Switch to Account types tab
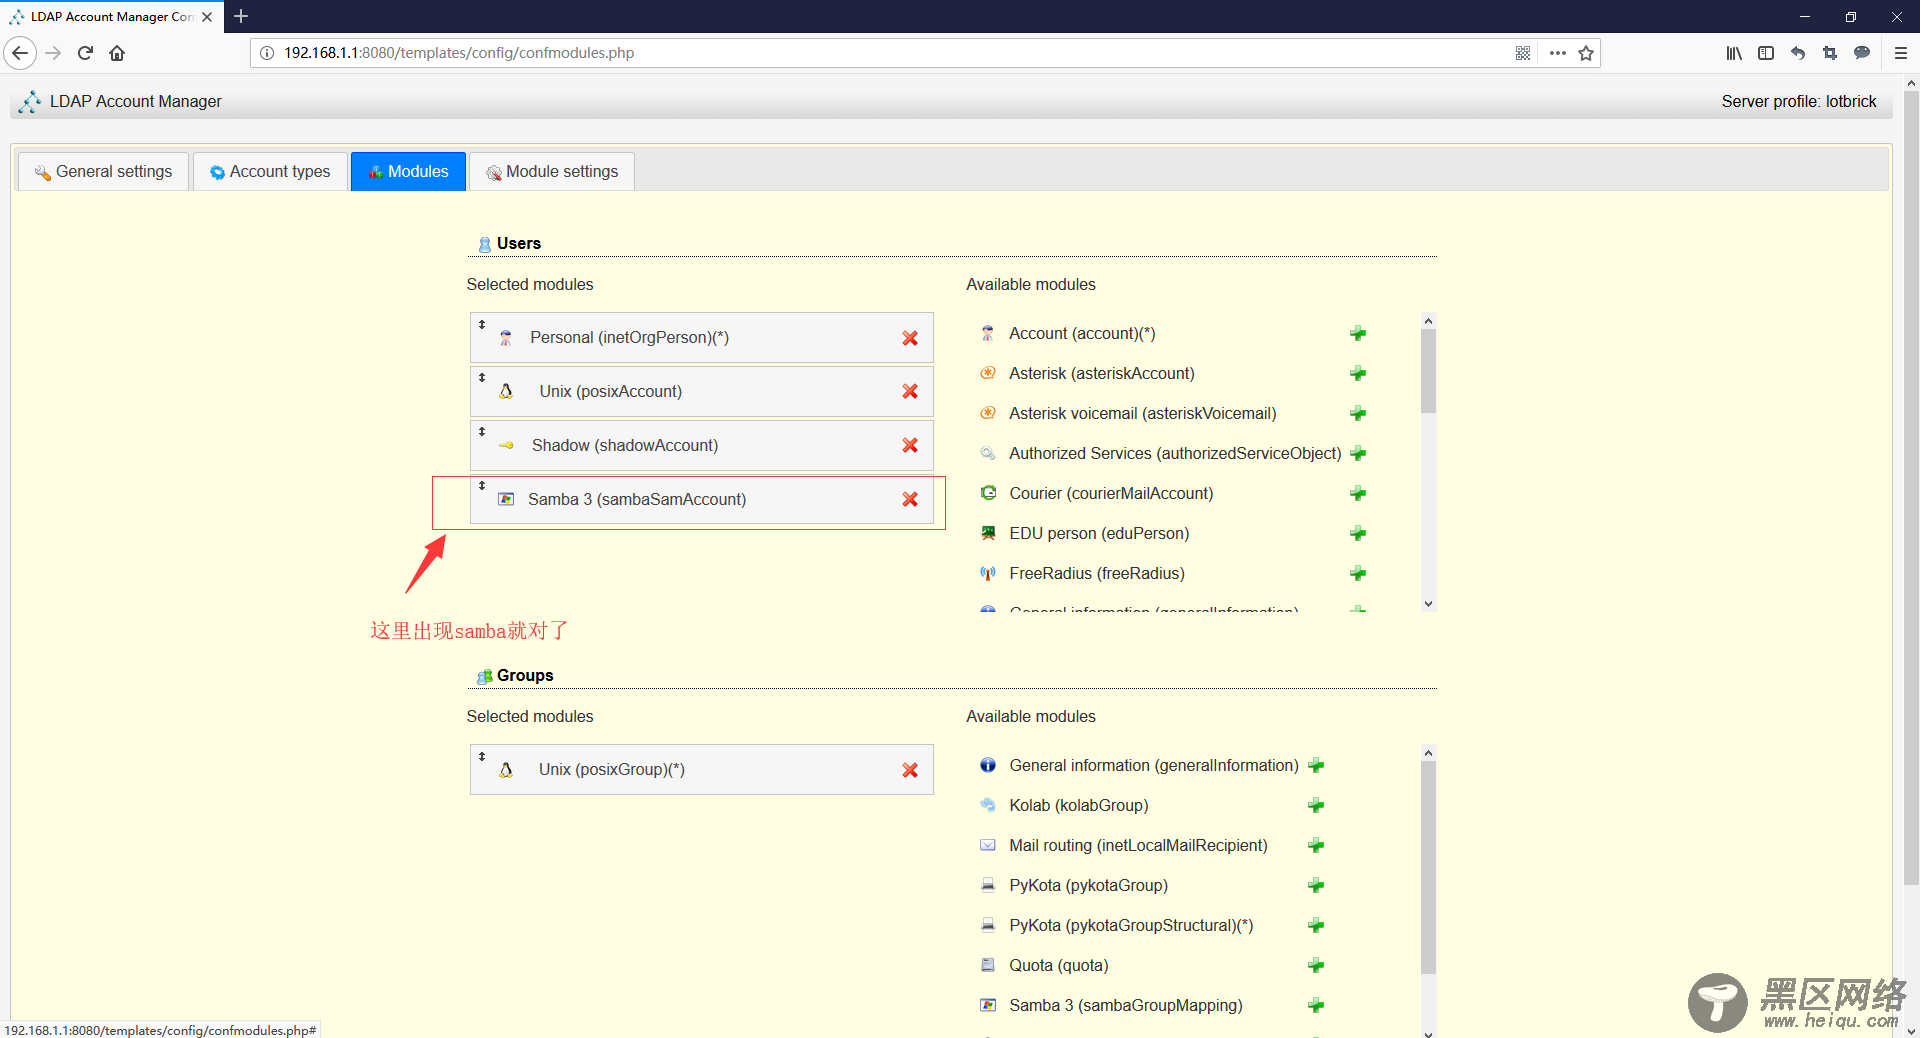 (x=270, y=172)
